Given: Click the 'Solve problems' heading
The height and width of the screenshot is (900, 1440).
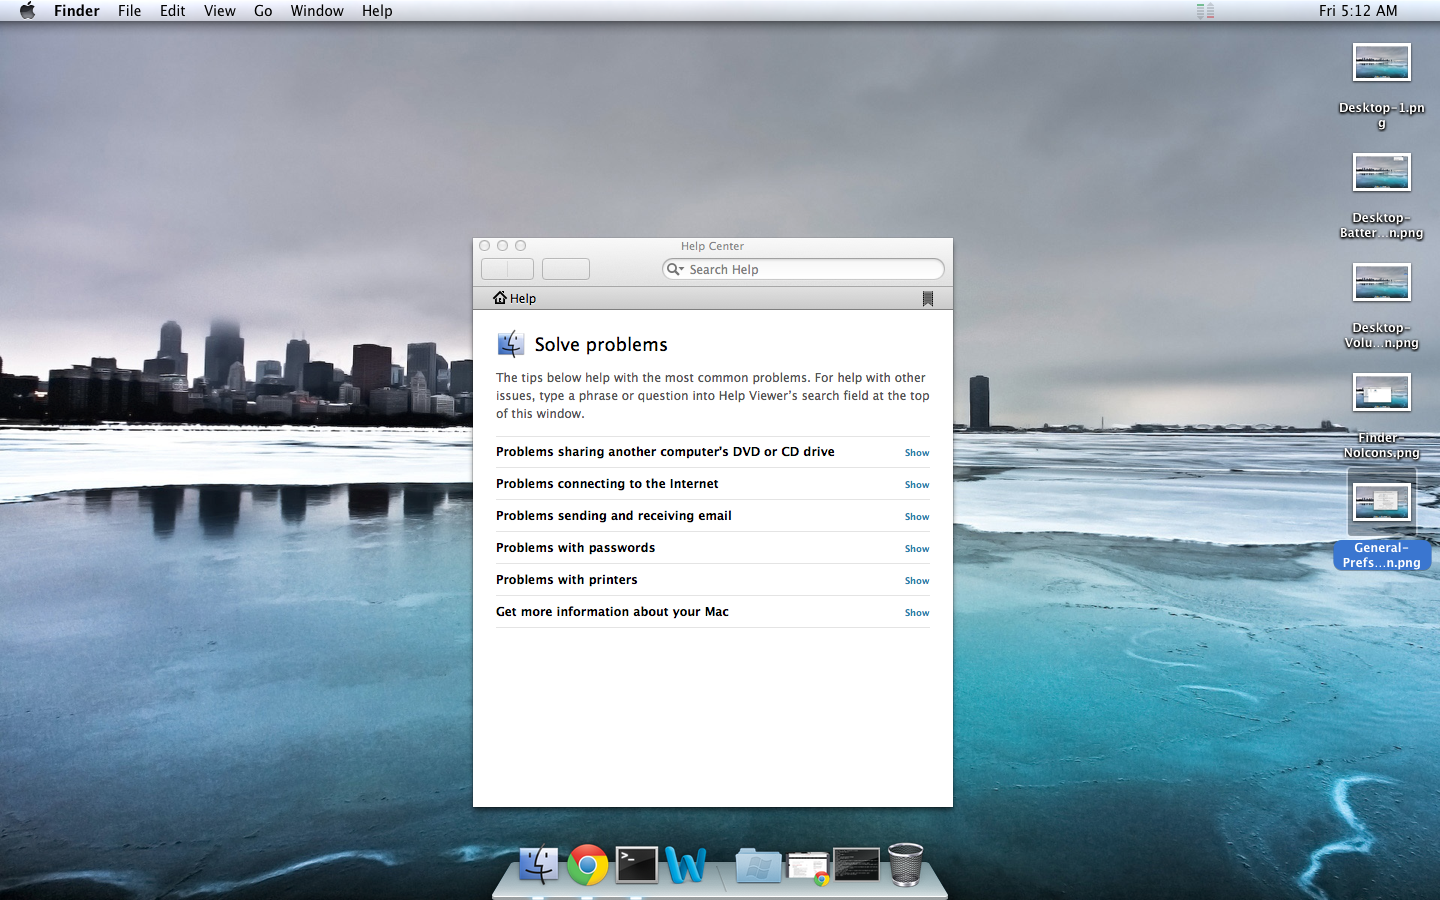Looking at the screenshot, I should click(x=601, y=345).
